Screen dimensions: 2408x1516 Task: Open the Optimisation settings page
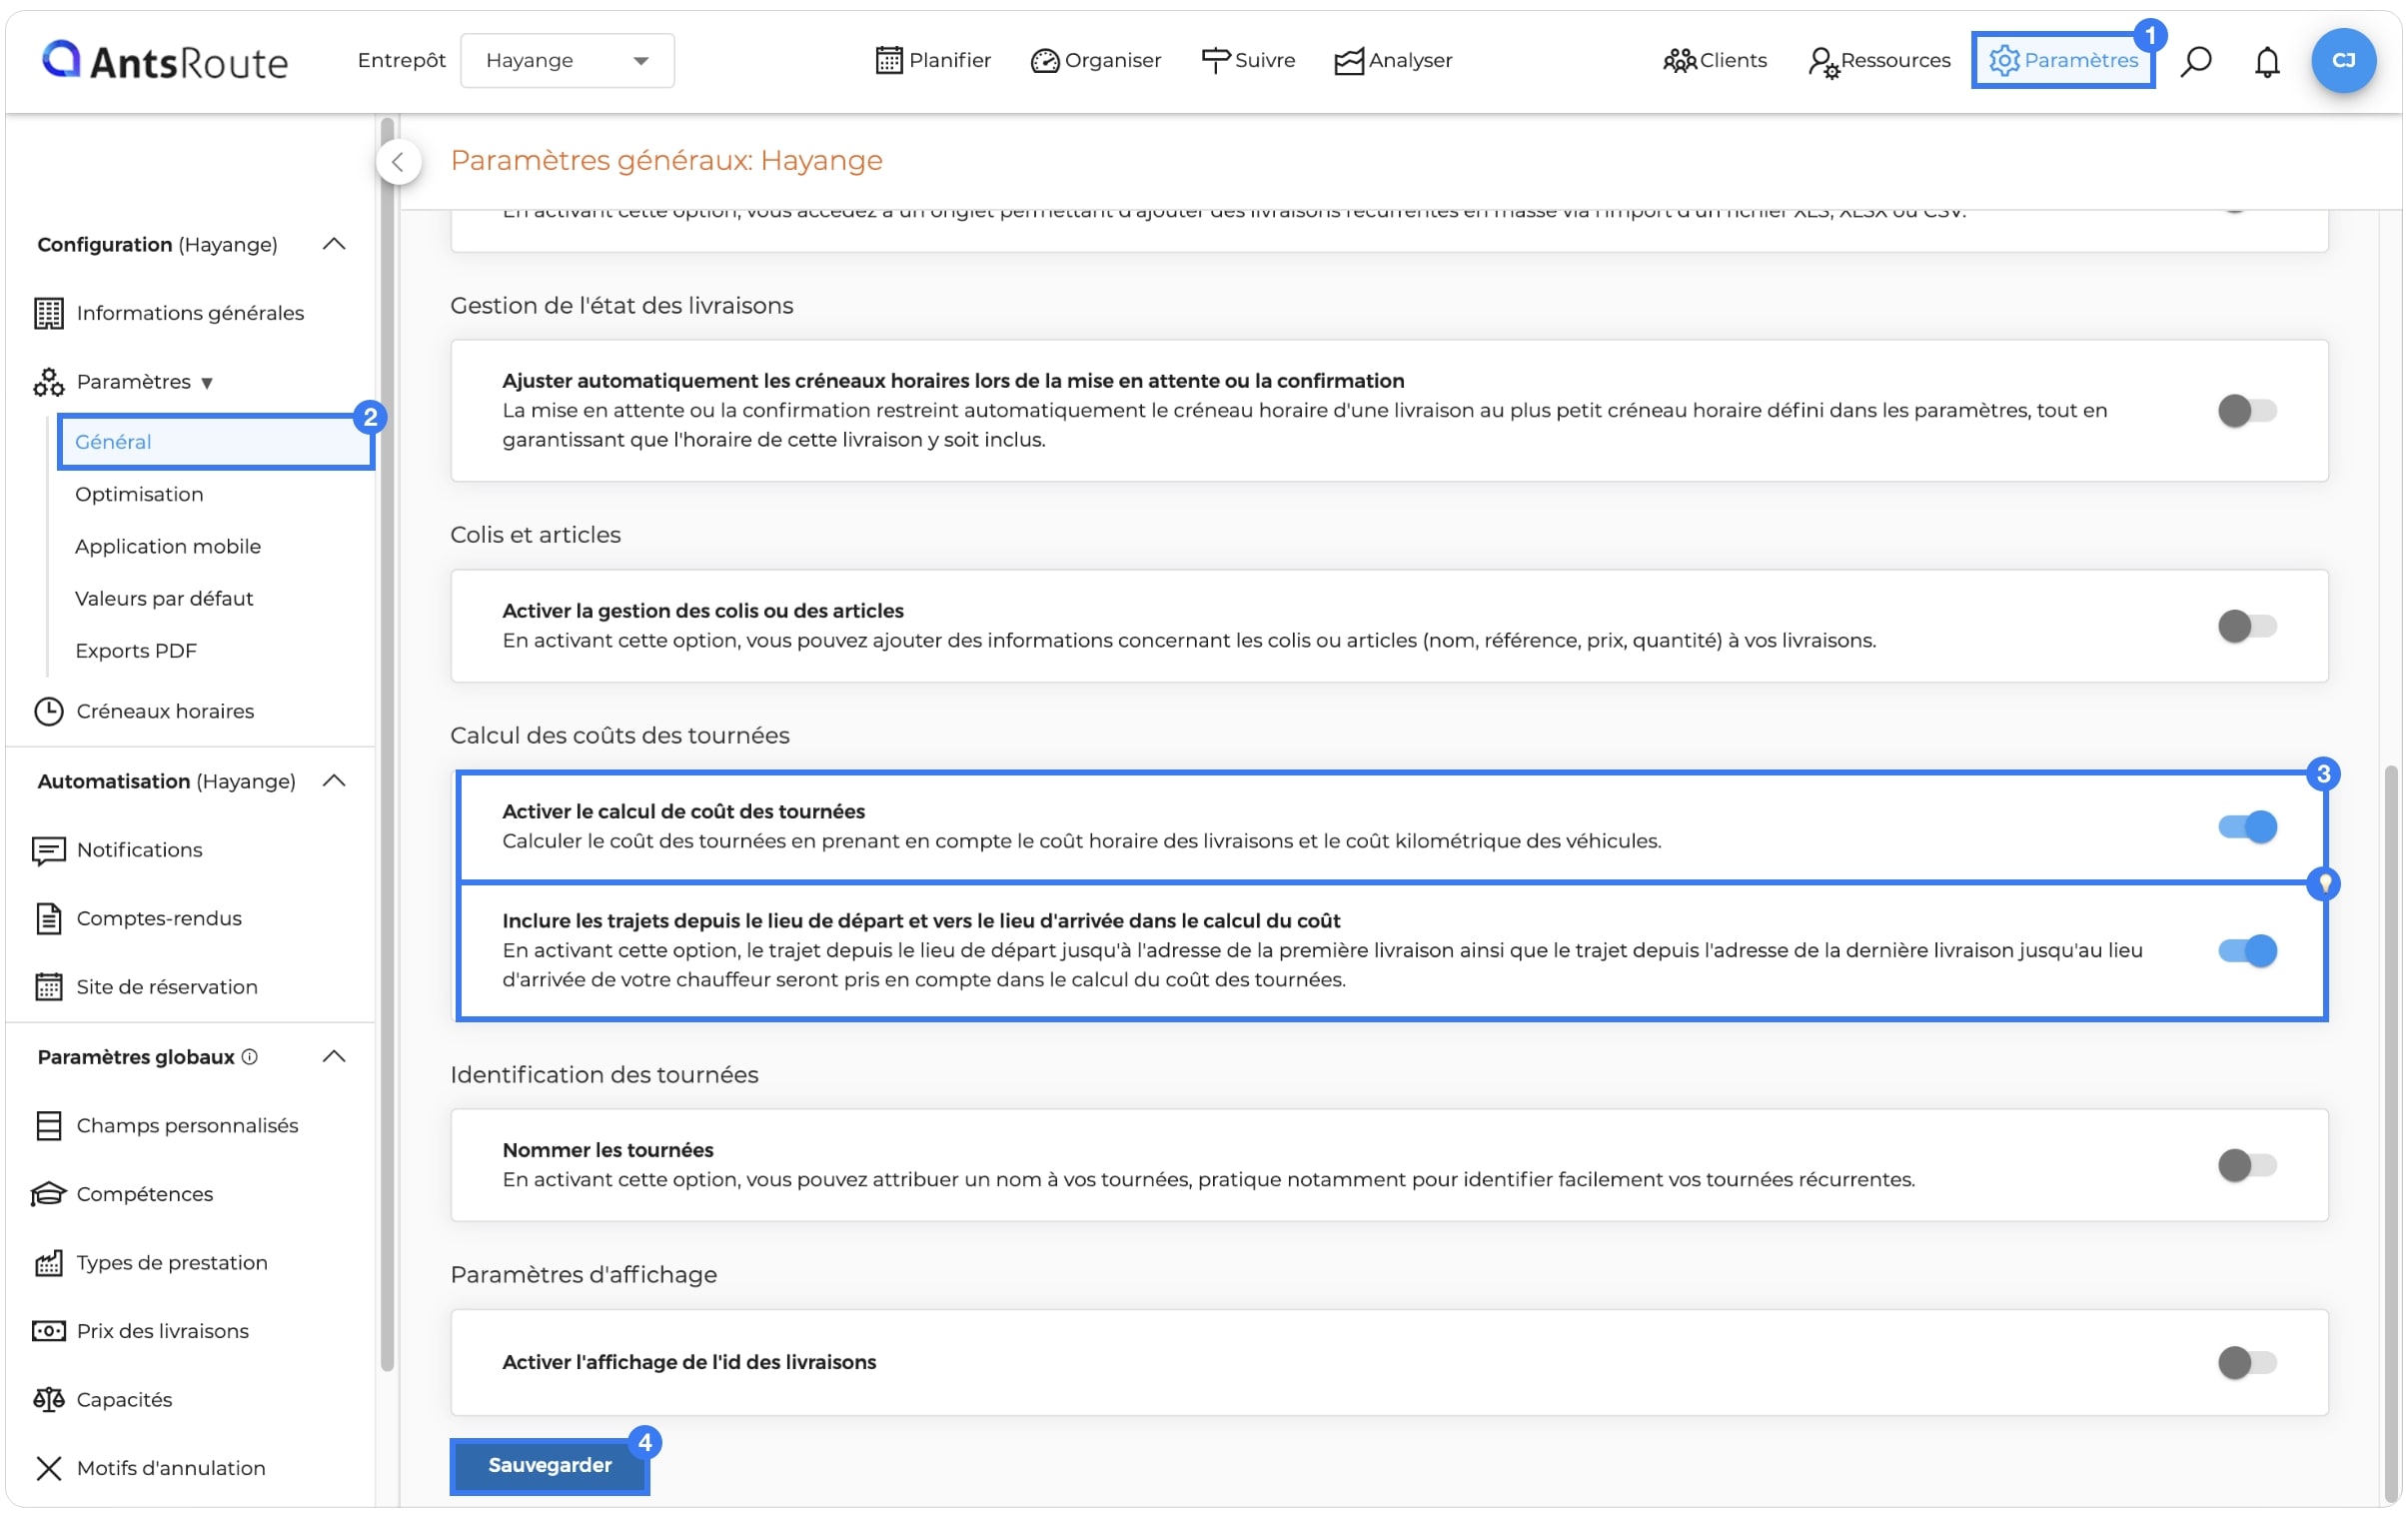139,494
